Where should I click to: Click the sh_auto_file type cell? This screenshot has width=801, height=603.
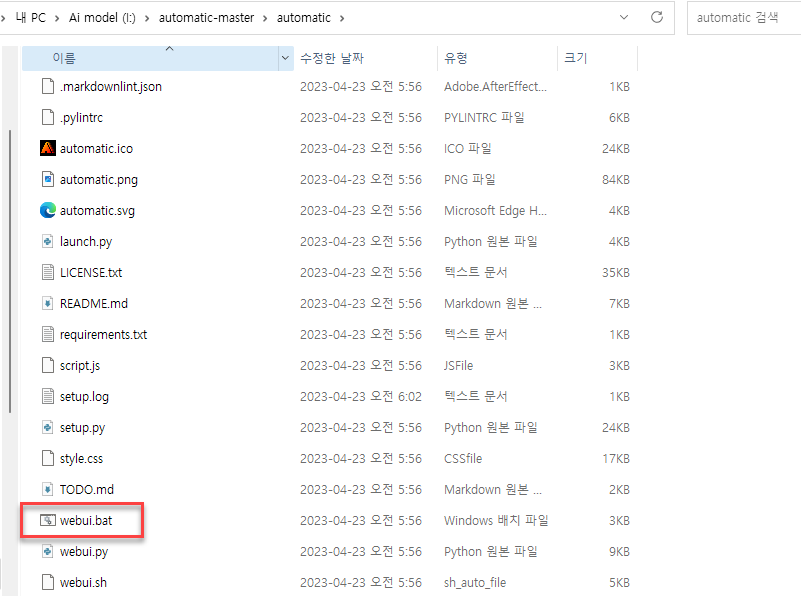[475, 583]
